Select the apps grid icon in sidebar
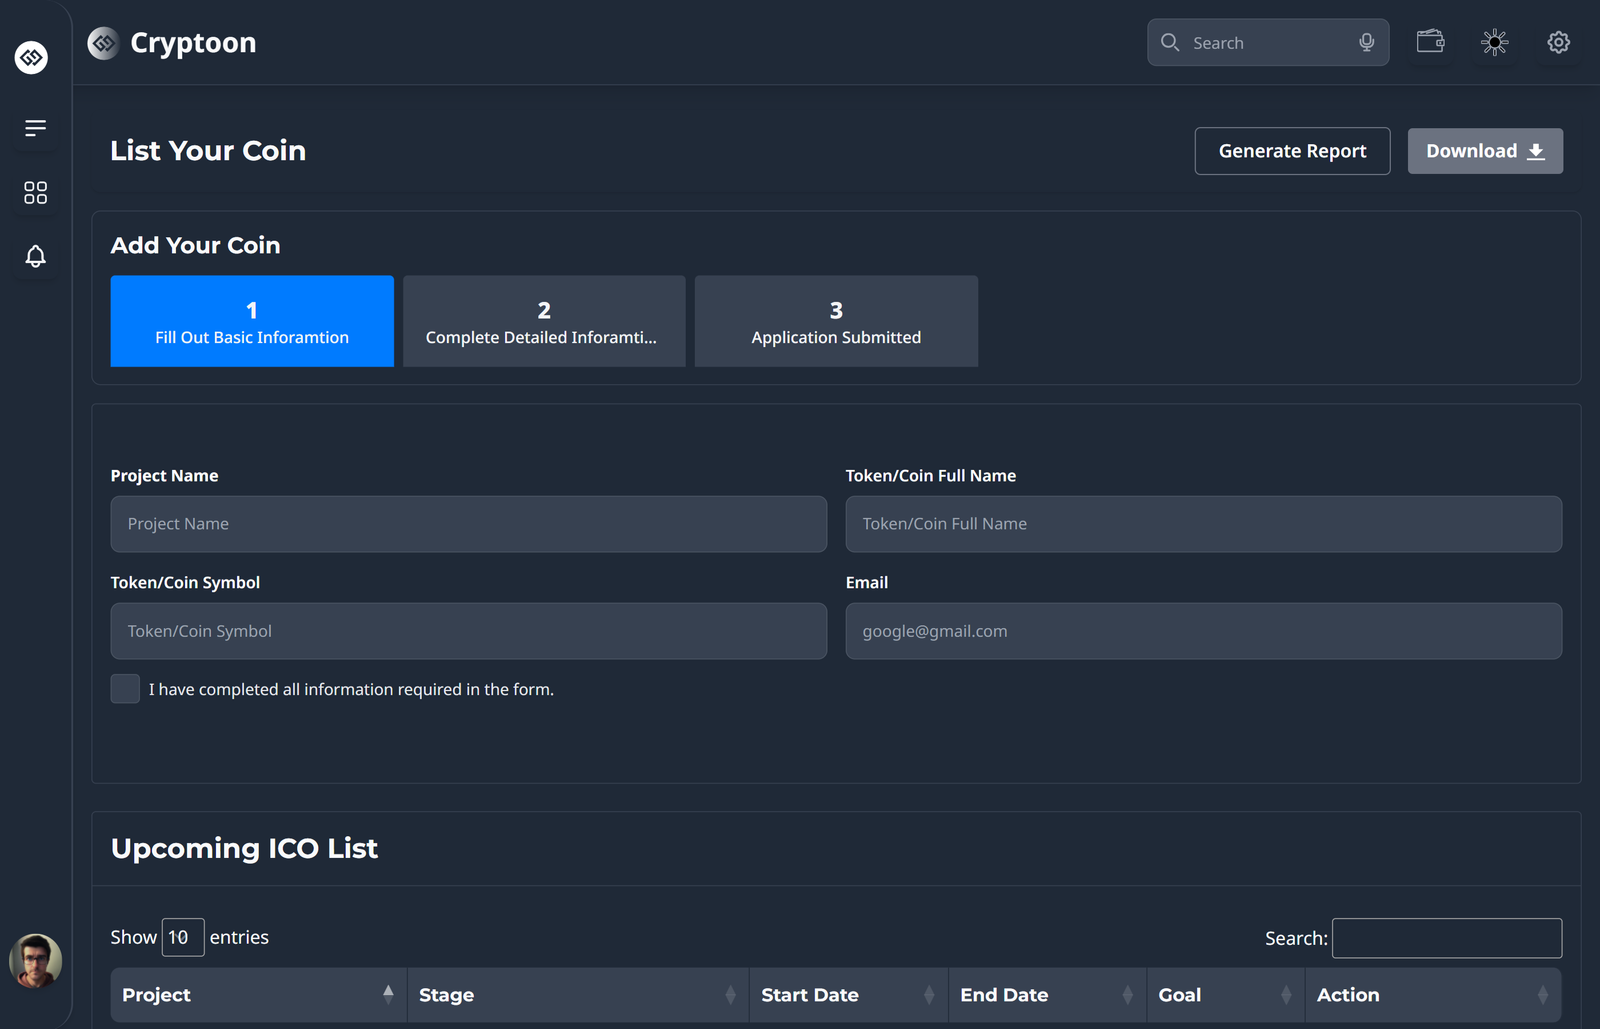 (x=35, y=192)
